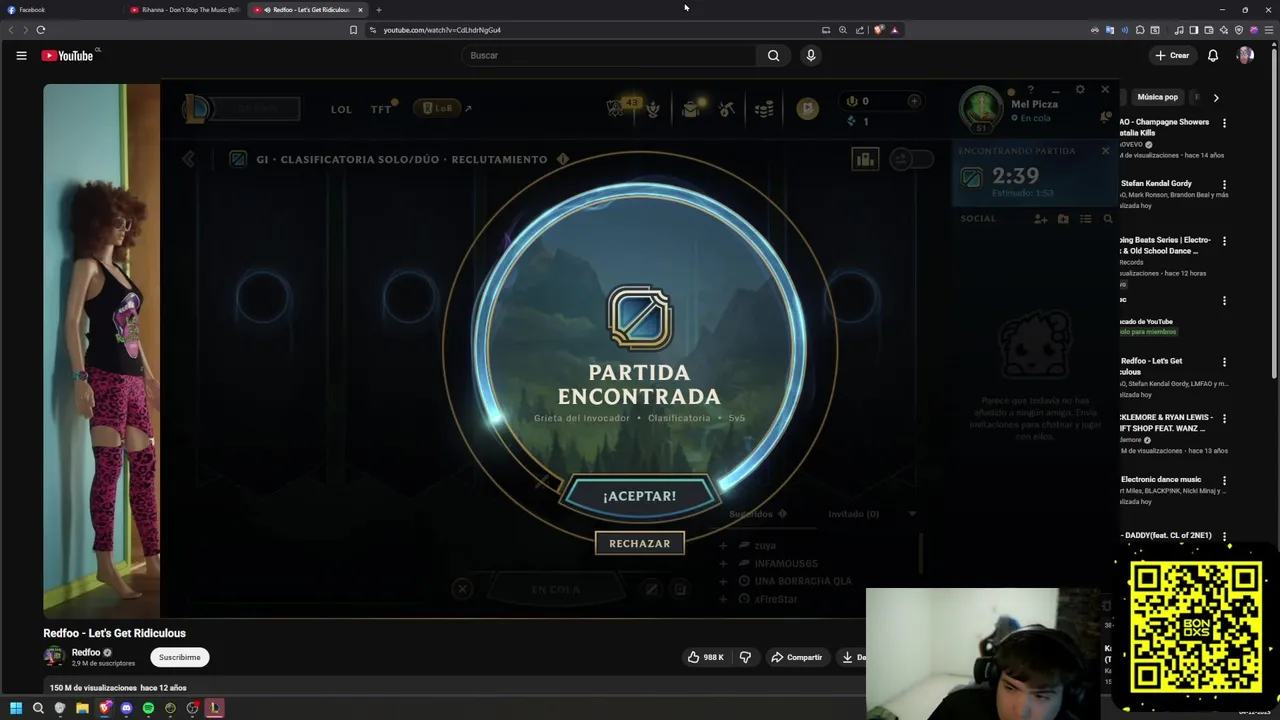Cancel the queue with the X button
The height and width of the screenshot is (720, 1280).
click(x=462, y=589)
